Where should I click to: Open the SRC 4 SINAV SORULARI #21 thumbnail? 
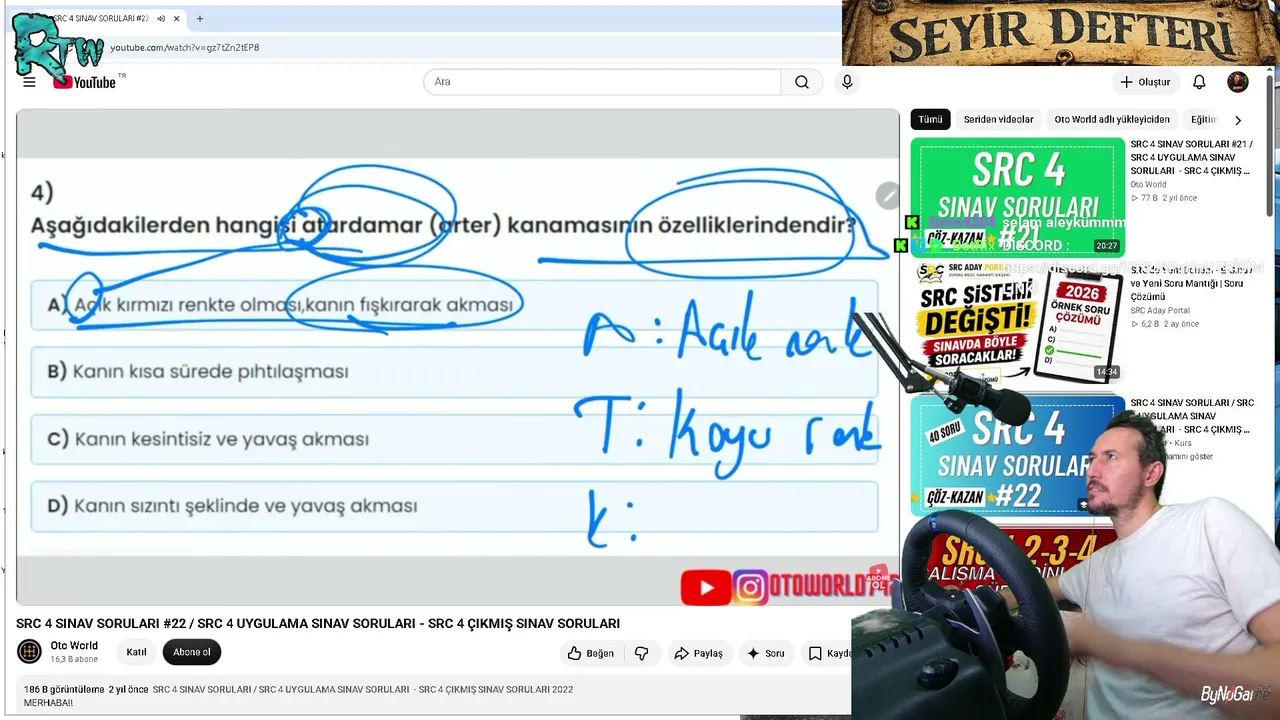click(x=1017, y=197)
